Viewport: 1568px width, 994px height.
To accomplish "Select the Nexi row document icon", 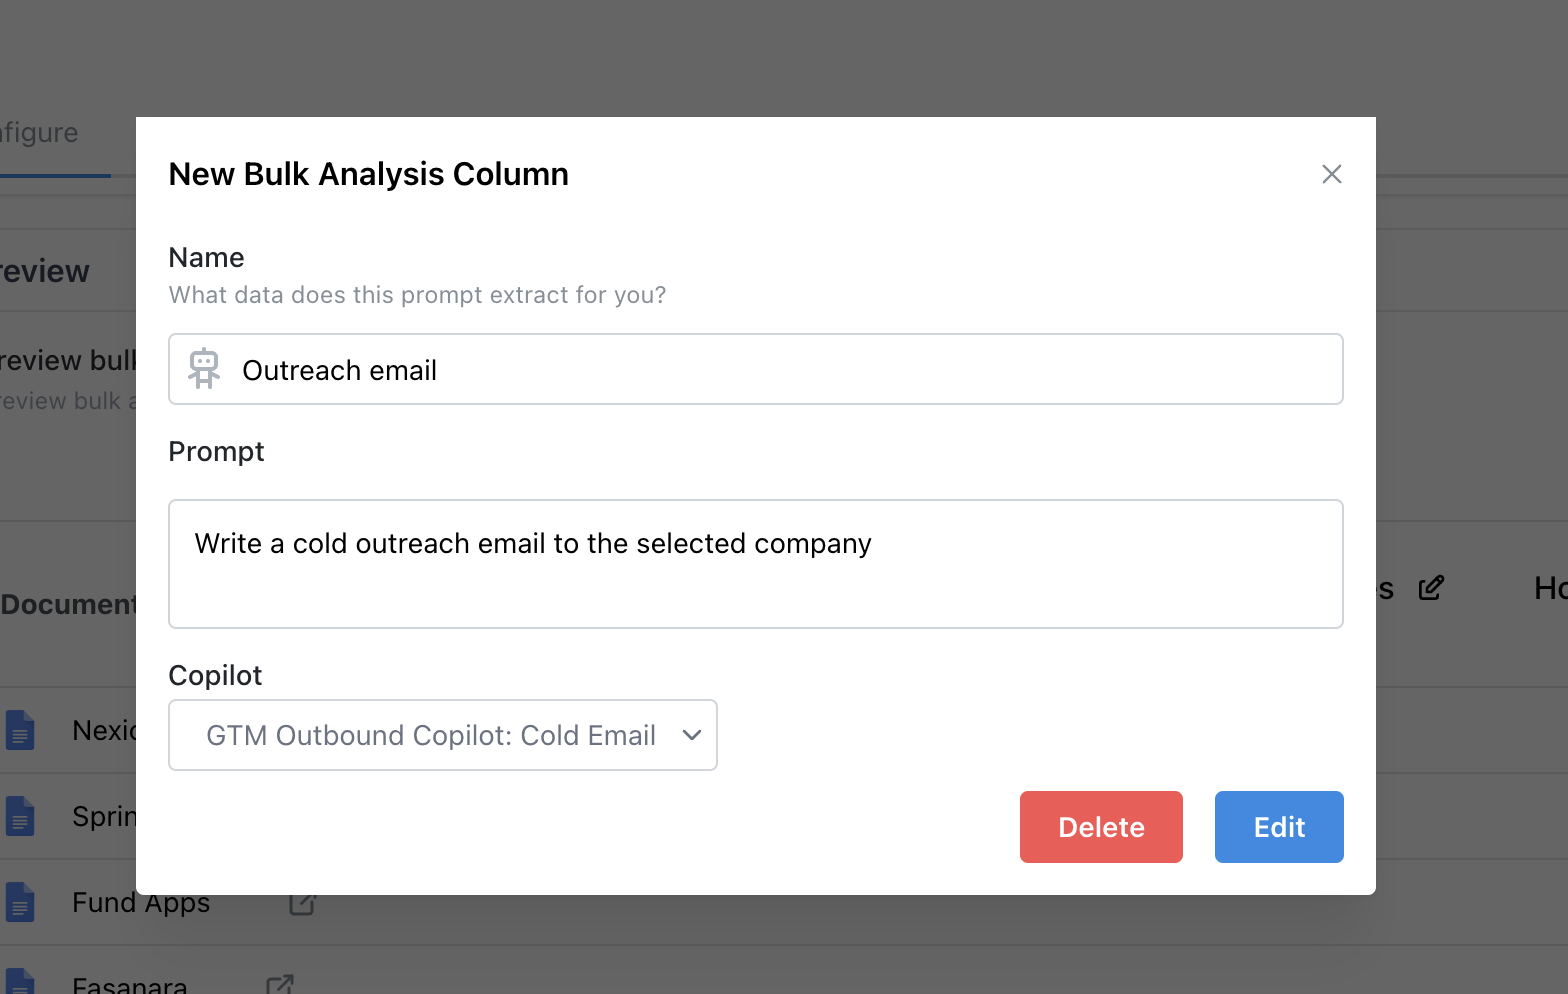I will (20, 731).
